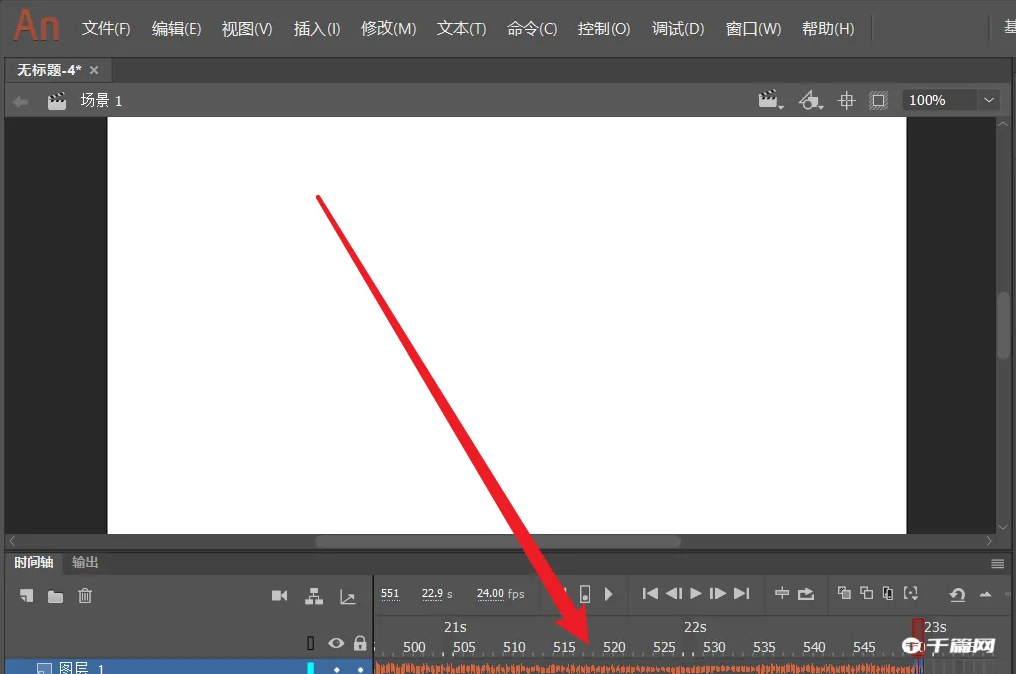Open the edit symbols dropdown

(810, 100)
